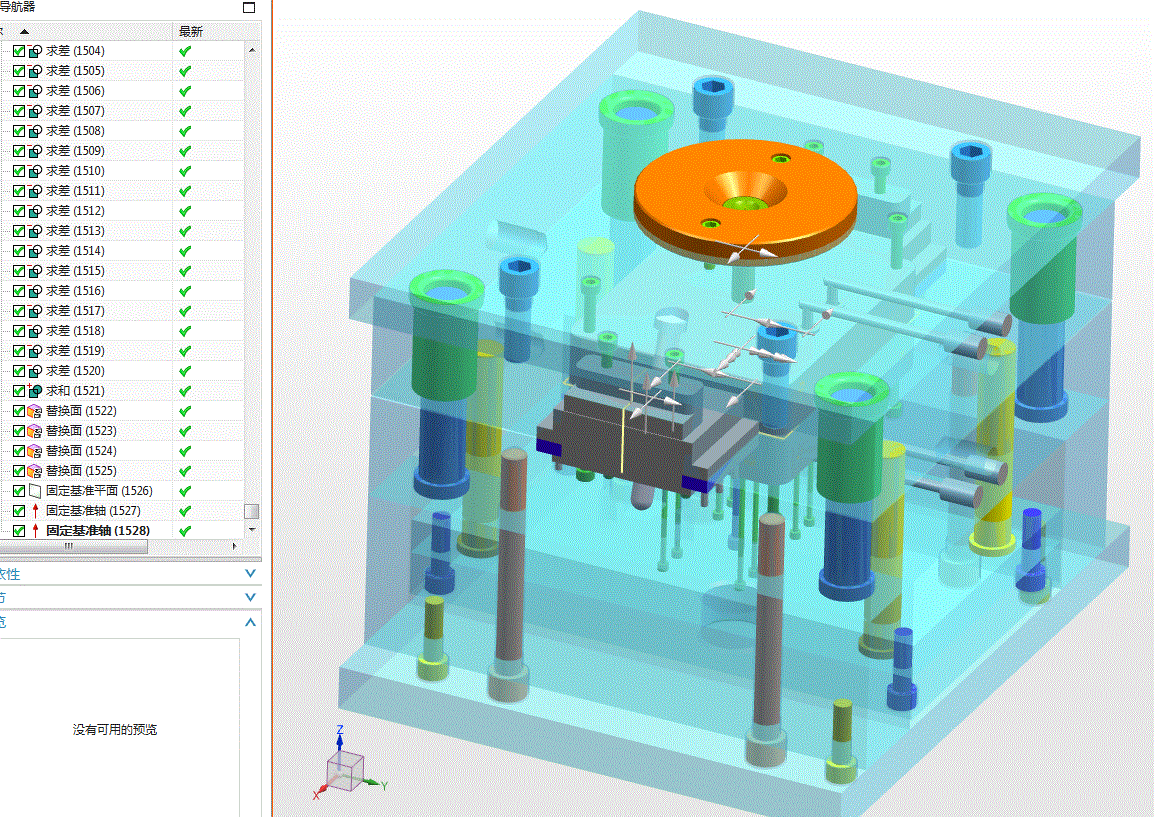The width and height of the screenshot is (1154, 817).
Task: Click the green status checkmark for 求和 (1521)
Action: click(185, 391)
